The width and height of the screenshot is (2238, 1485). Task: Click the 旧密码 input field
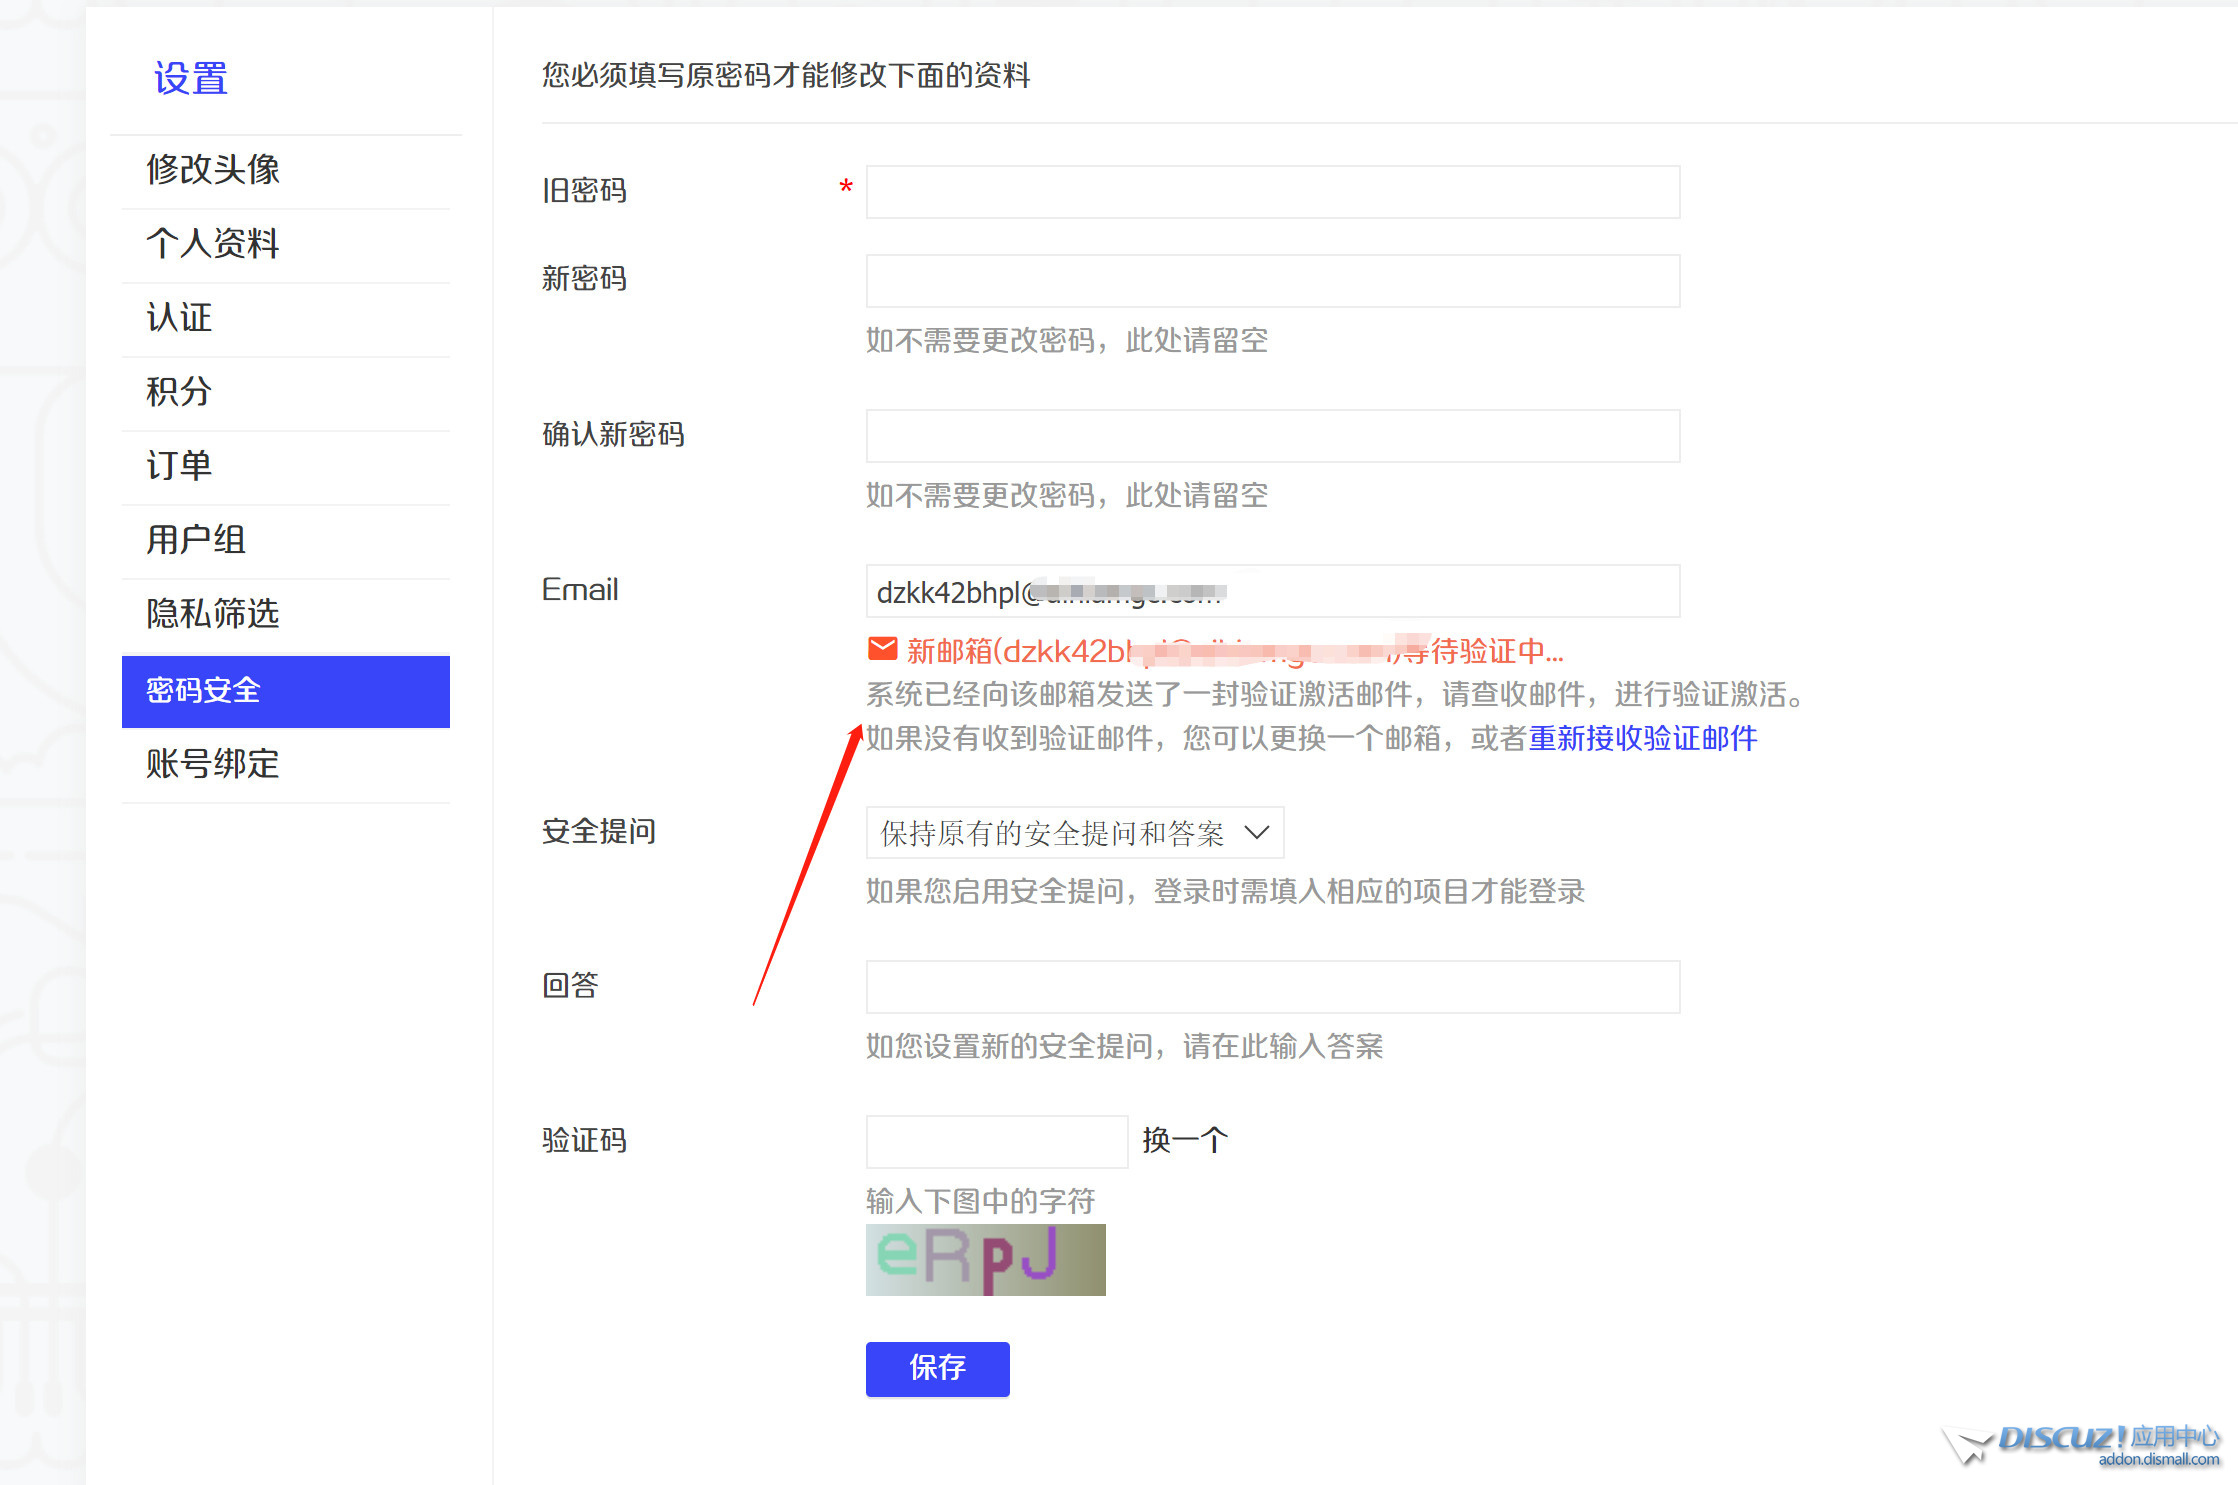pos(1272,191)
